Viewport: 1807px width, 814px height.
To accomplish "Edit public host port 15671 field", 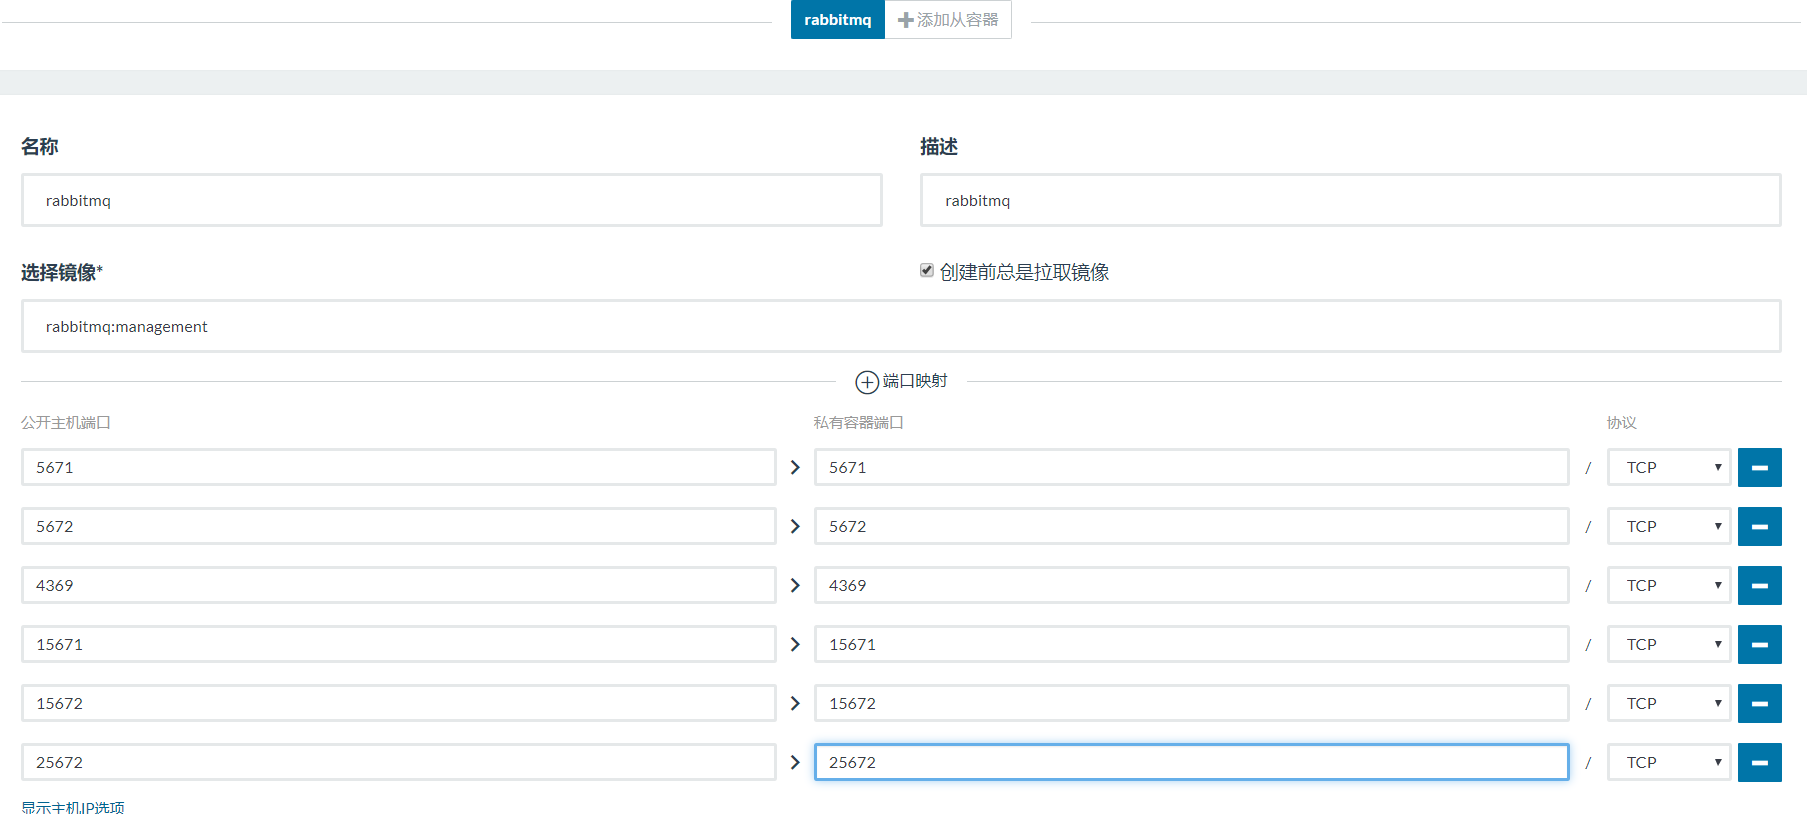I will pyautogui.click(x=398, y=644).
